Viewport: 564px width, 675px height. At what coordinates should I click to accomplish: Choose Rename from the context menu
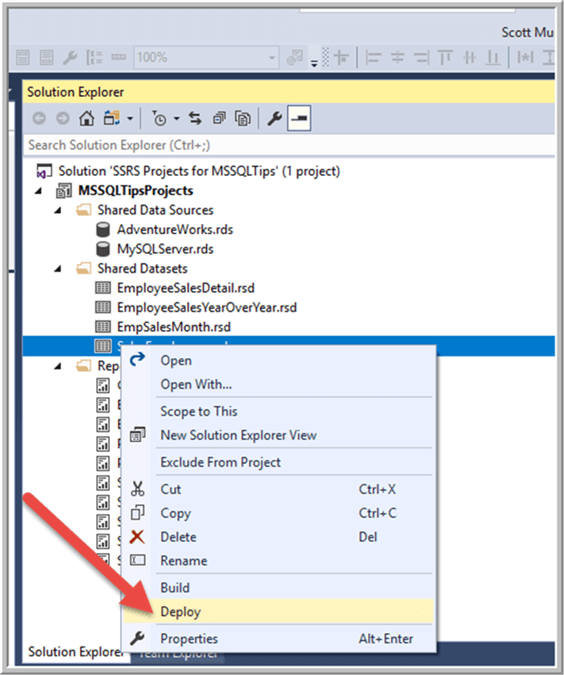pyautogui.click(x=279, y=560)
